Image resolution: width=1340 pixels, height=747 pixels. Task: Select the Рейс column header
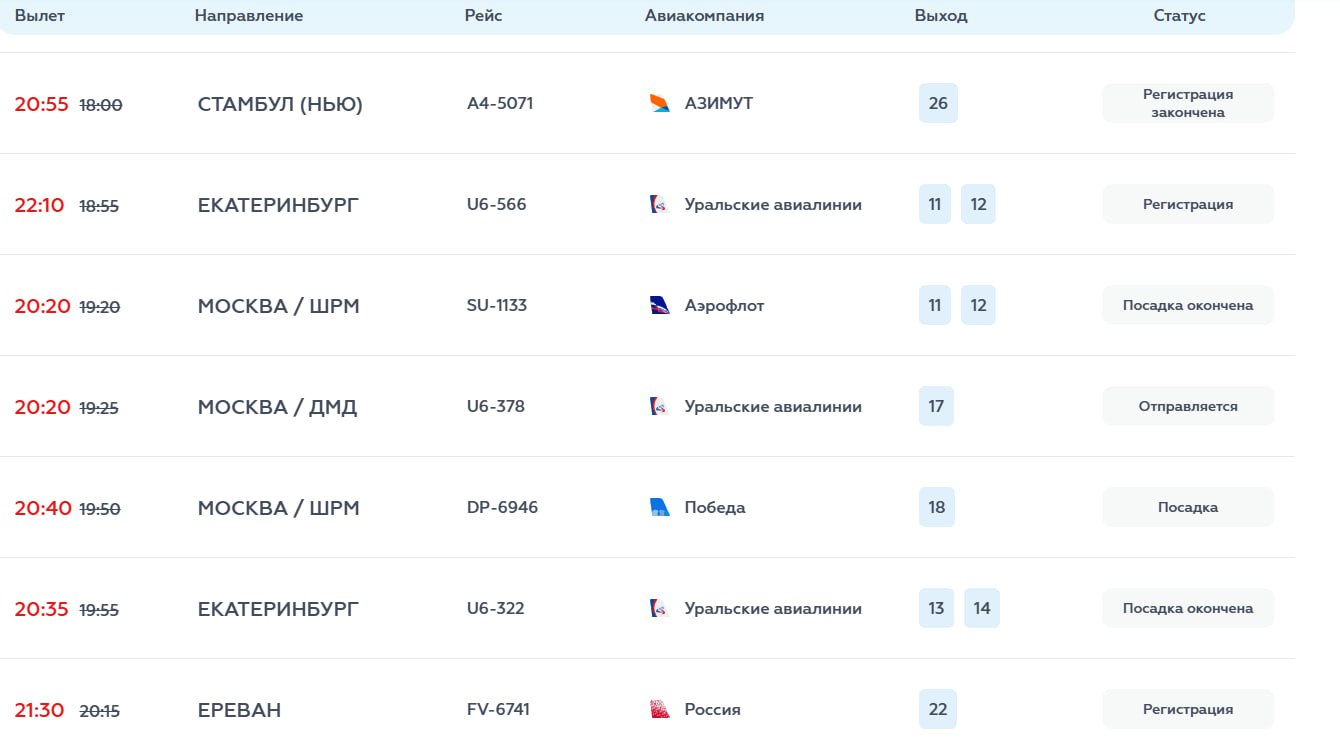click(484, 16)
